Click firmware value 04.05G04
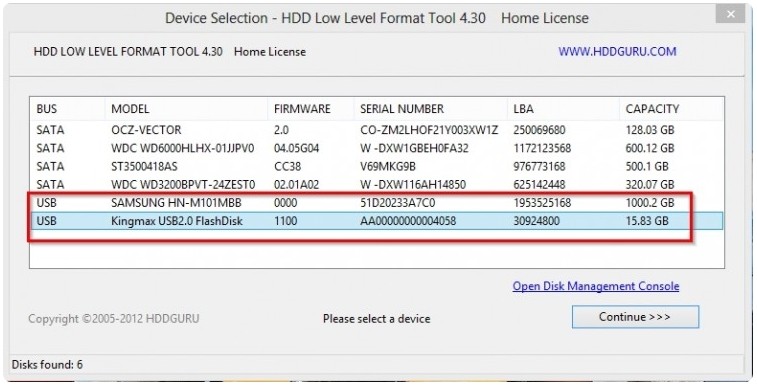The width and height of the screenshot is (757, 385). point(296,148)
